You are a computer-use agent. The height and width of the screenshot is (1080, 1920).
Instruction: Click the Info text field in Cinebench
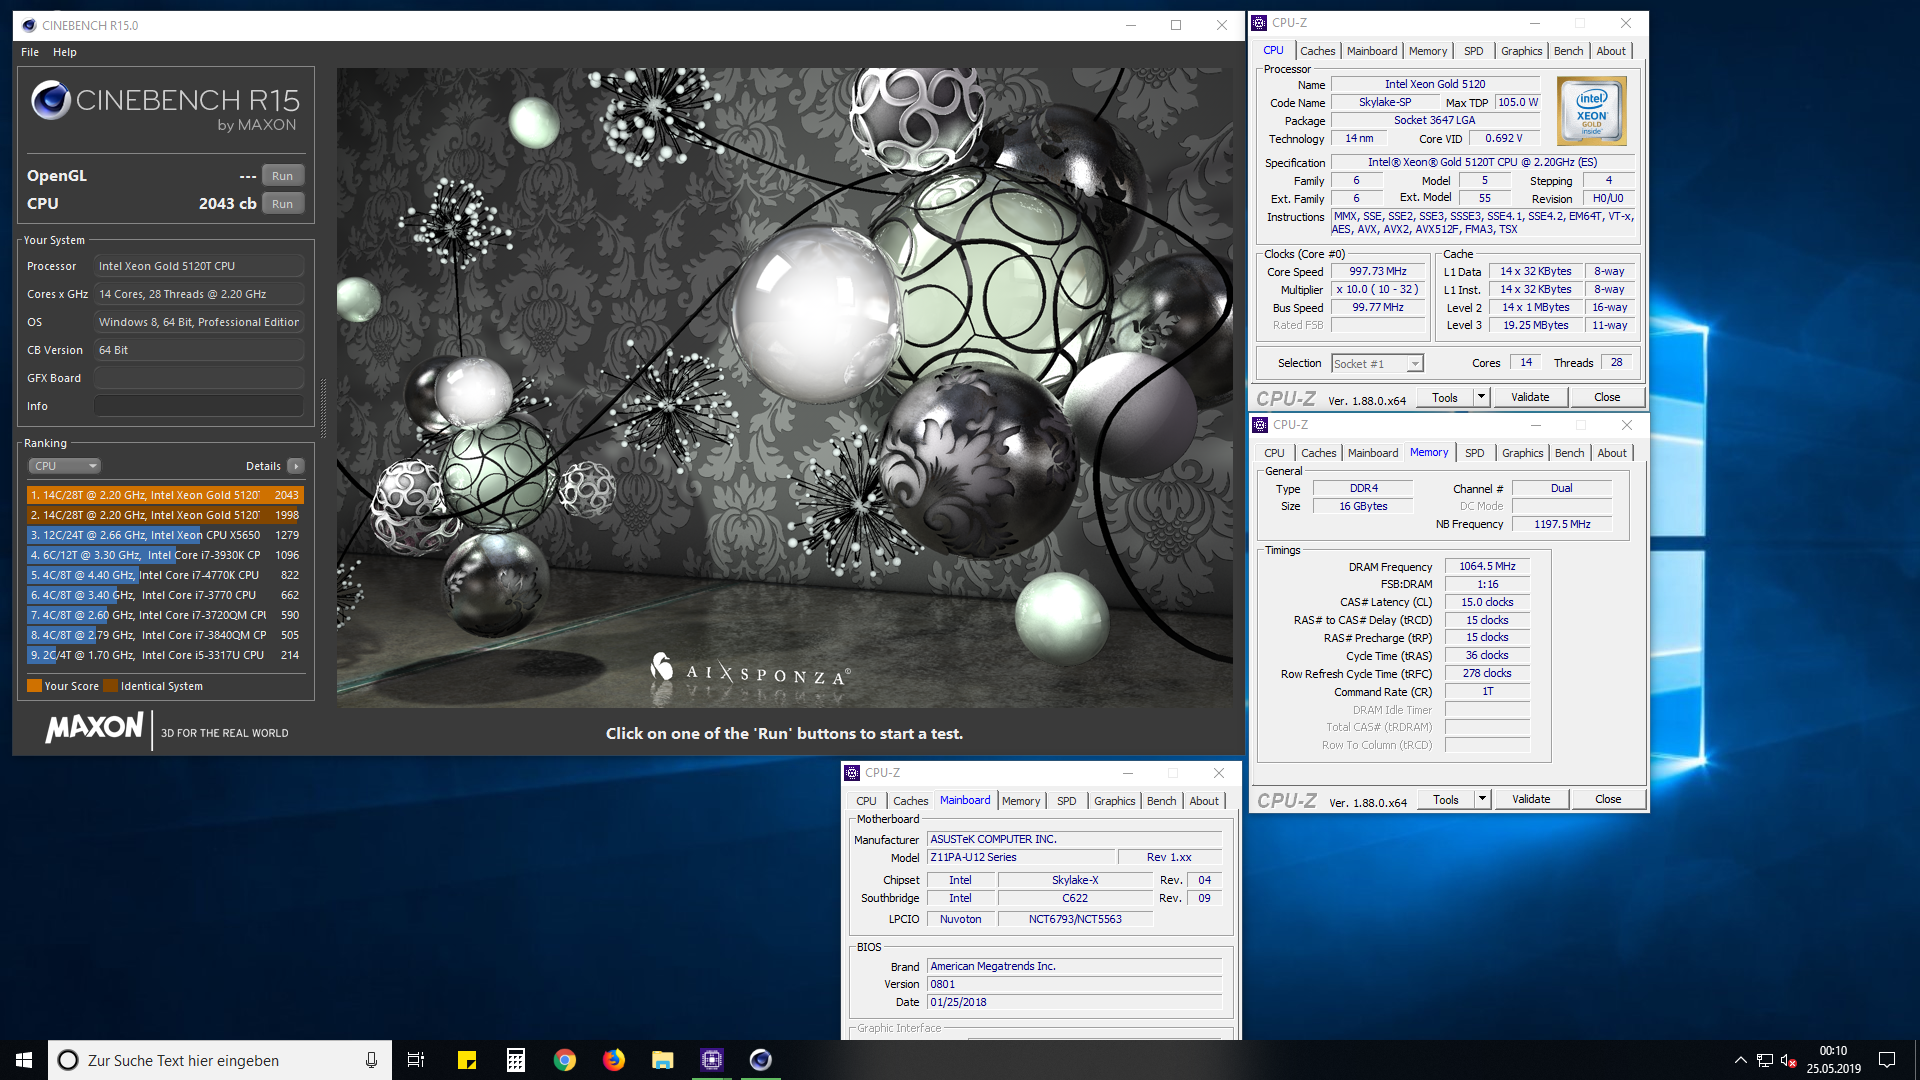[199, 406]
